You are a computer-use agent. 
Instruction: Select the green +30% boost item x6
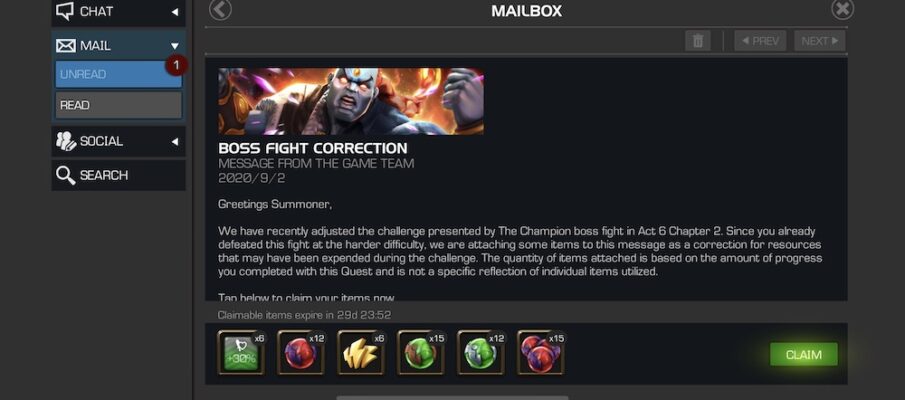pyautogui.click(x=242, y=353)
